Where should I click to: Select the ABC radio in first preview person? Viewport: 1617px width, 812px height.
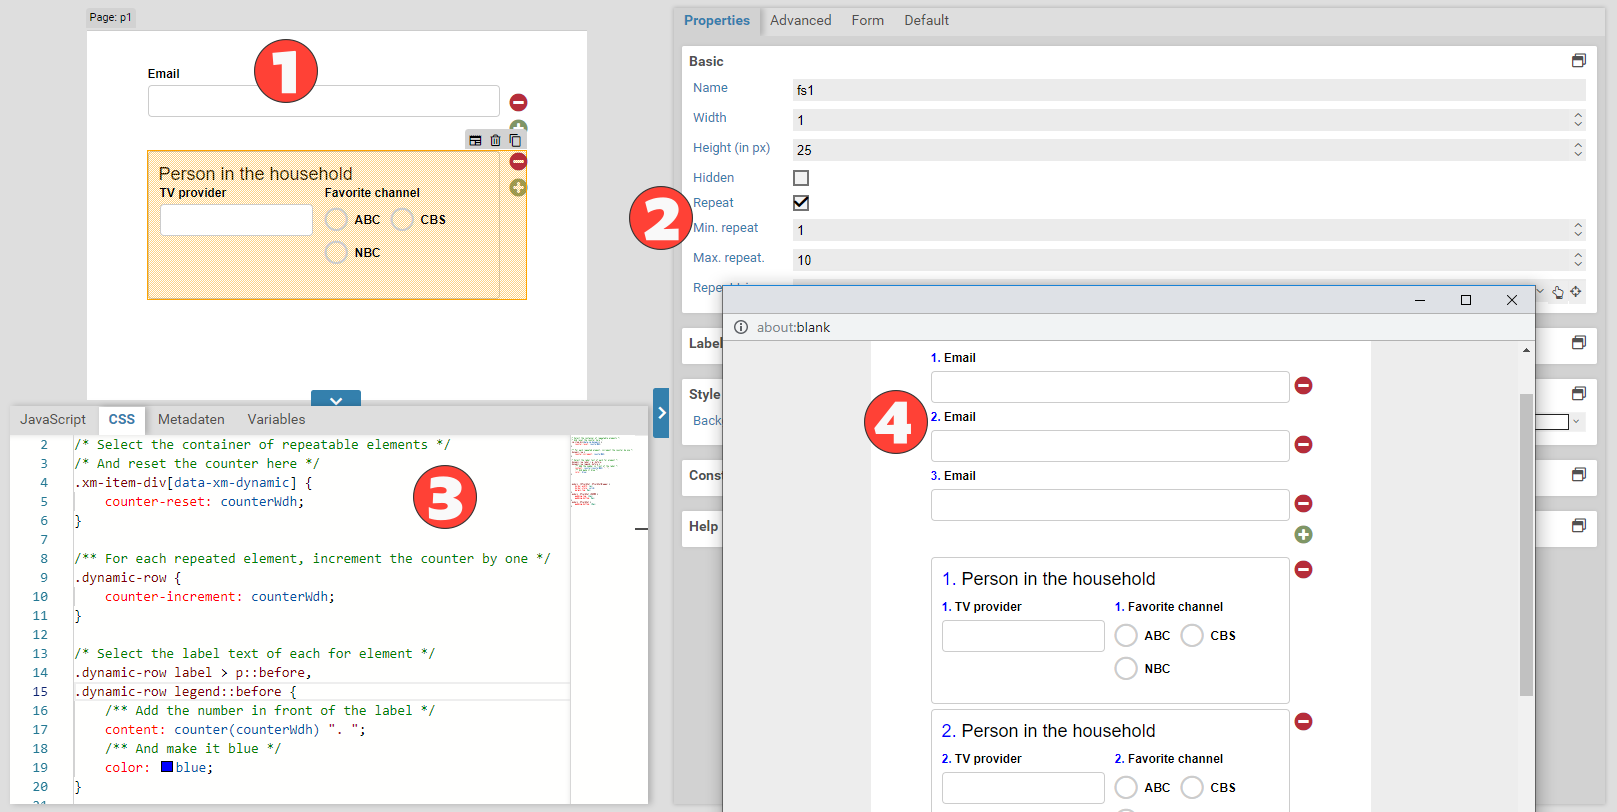pos(1126,636)
